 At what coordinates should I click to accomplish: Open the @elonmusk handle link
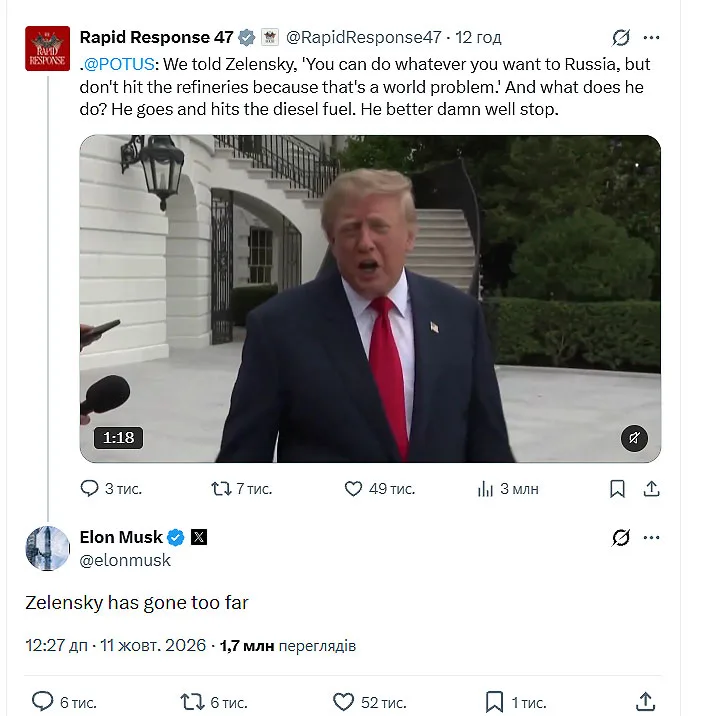(125, 560)
